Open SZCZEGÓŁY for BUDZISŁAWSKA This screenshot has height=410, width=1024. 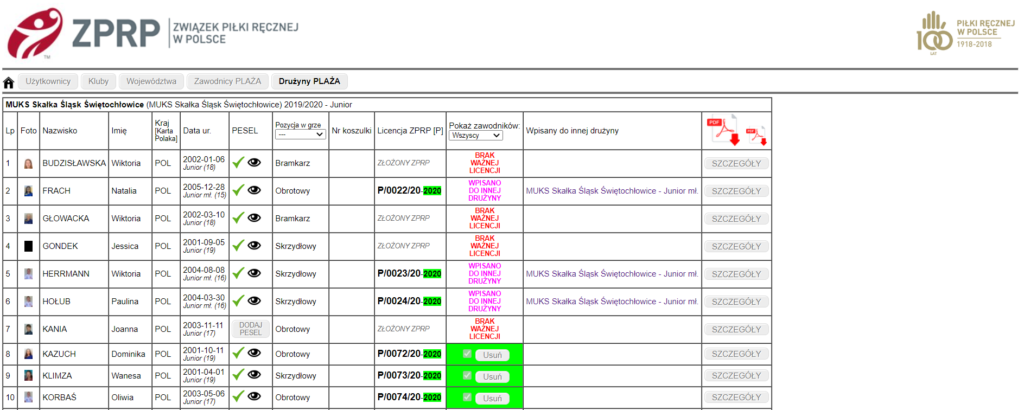(x=736, y=164)
